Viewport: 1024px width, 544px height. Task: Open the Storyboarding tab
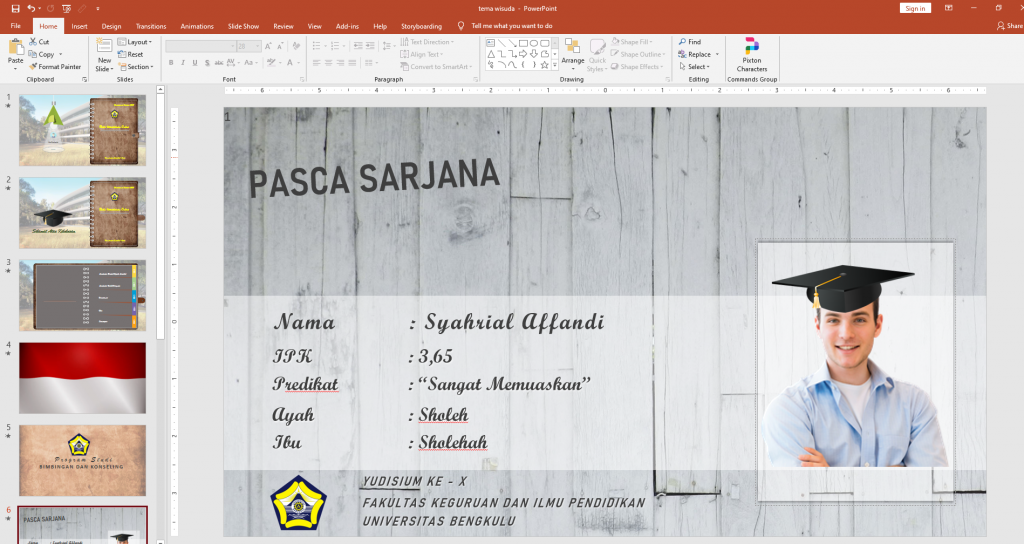tap(421, 26)
